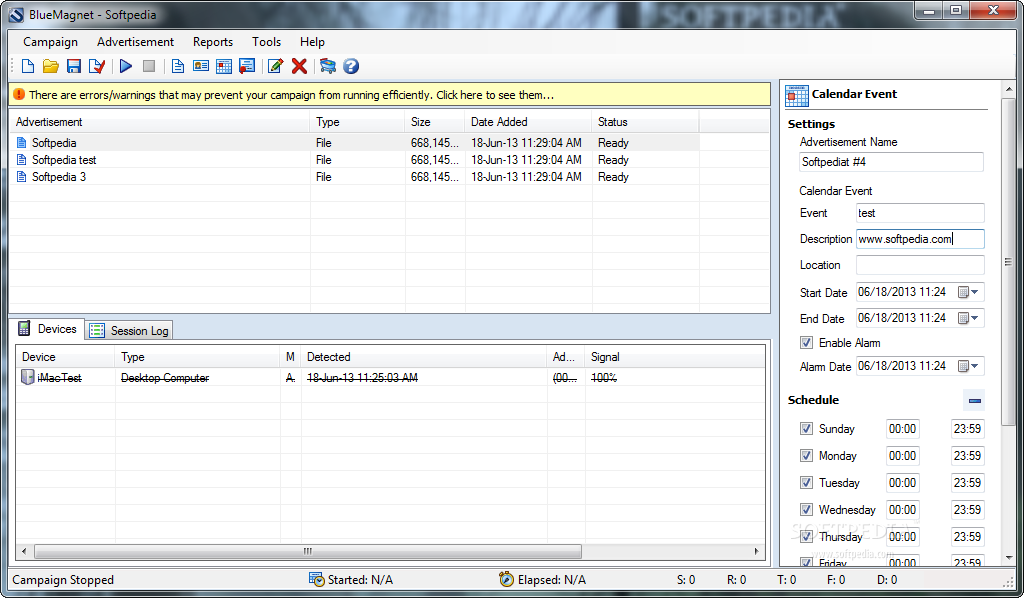Click the Advertisement Name input field
Viewport: 1024px width, 598px height.
click(x=891, y=162)
